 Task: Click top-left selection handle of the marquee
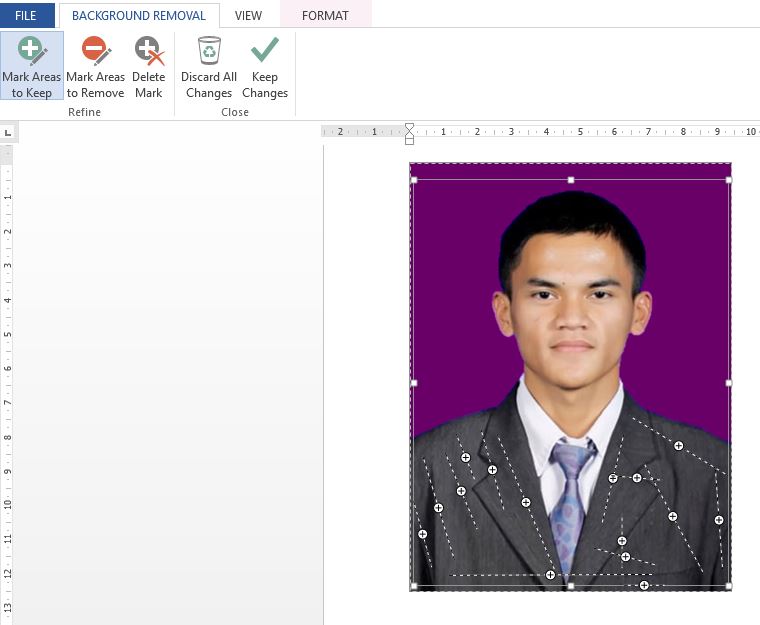[414, 180]
